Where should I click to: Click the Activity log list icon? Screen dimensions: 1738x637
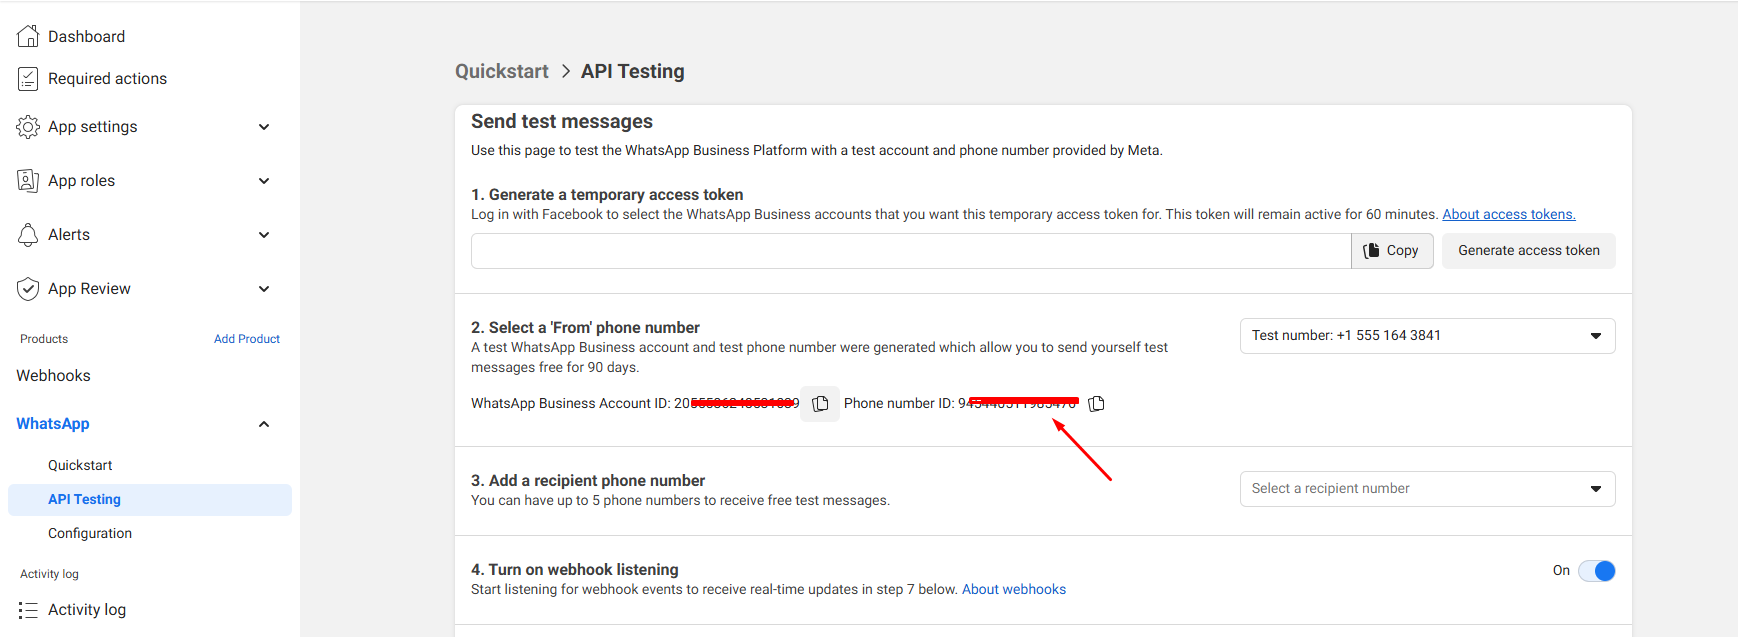click(x=28, y=610)
